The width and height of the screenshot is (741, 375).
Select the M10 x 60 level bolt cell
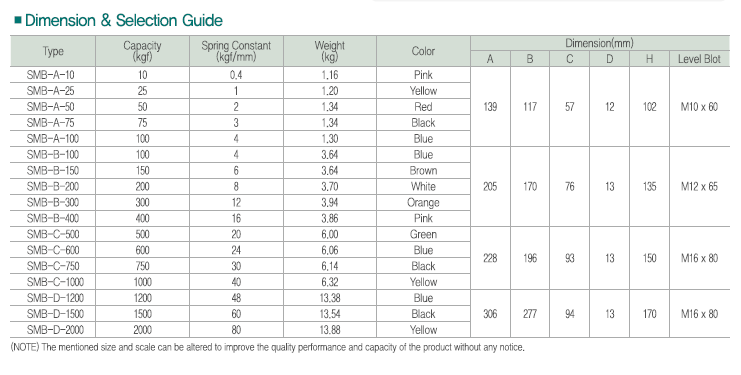click(699, 107)
